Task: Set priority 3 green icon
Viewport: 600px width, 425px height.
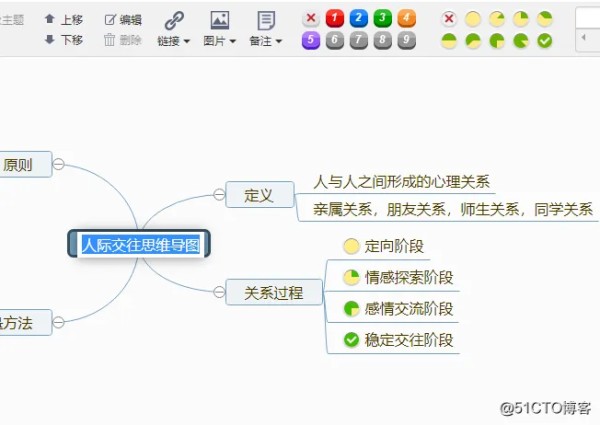Action: (382, 18)
